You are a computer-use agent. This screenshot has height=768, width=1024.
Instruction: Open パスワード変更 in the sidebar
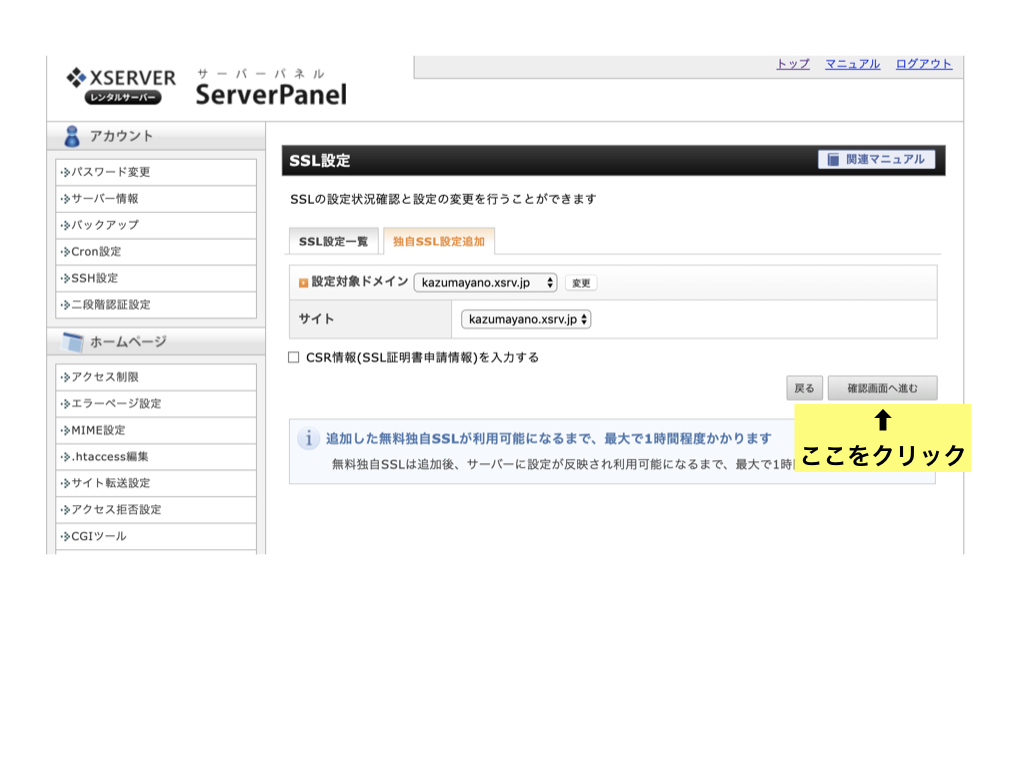(156, 172)
